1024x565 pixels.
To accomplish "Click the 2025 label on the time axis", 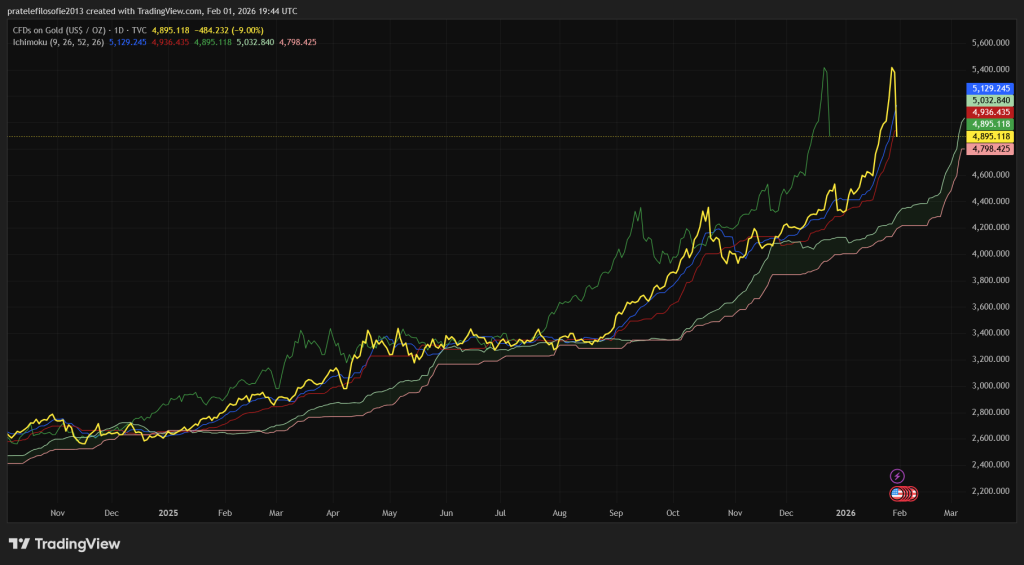I will tap(168, 512).
